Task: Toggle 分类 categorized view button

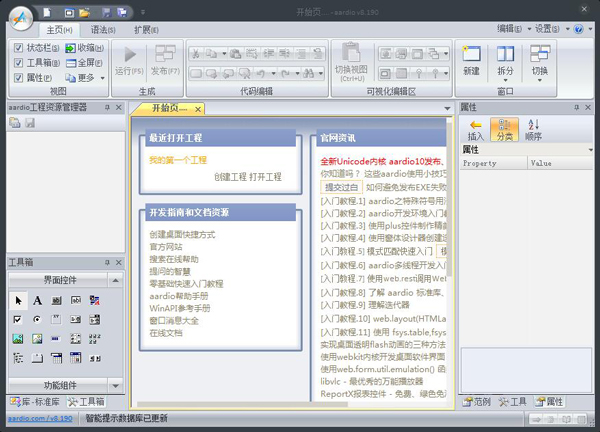Action: [504, 130]
